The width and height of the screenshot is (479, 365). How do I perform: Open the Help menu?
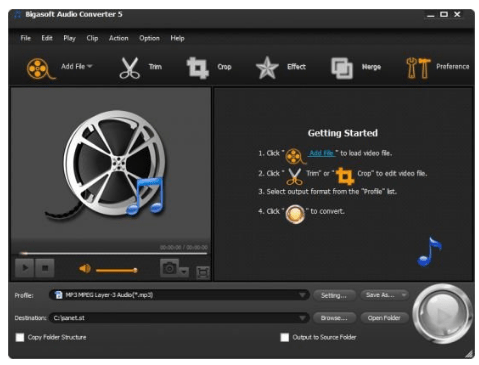coord(177,38)
